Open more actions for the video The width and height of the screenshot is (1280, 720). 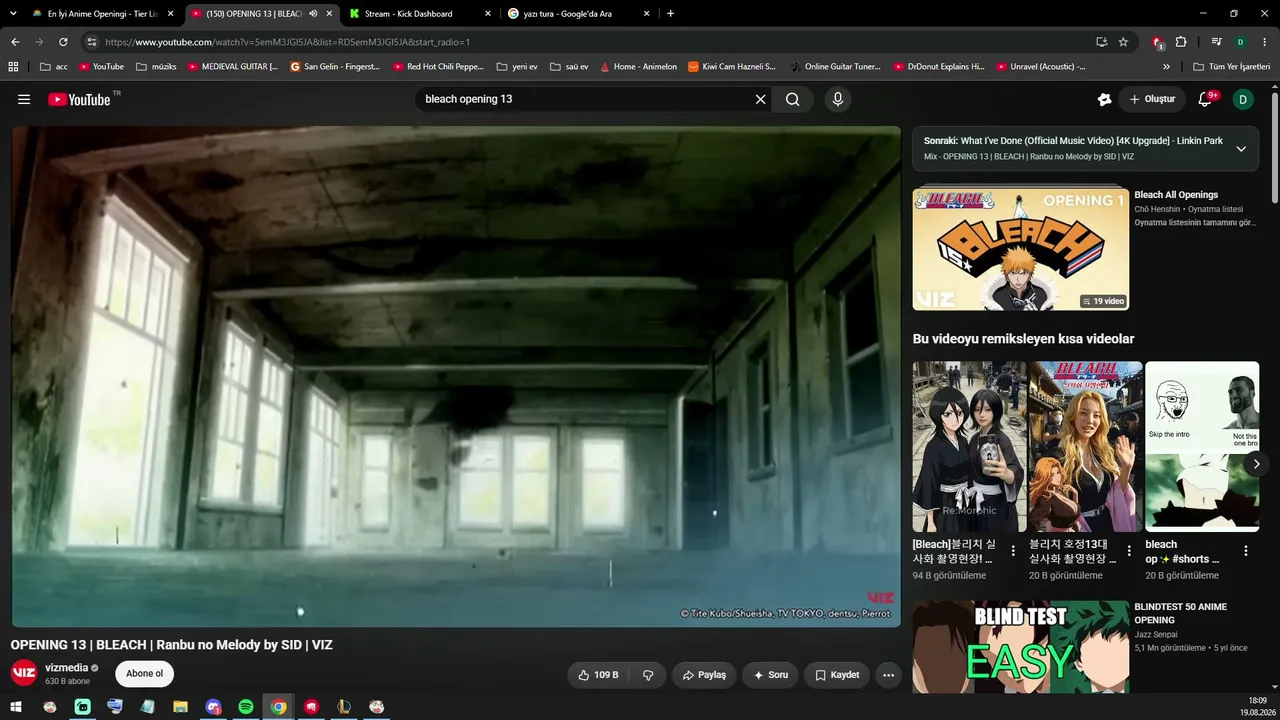pyautogui.click(x=888, y=675)
